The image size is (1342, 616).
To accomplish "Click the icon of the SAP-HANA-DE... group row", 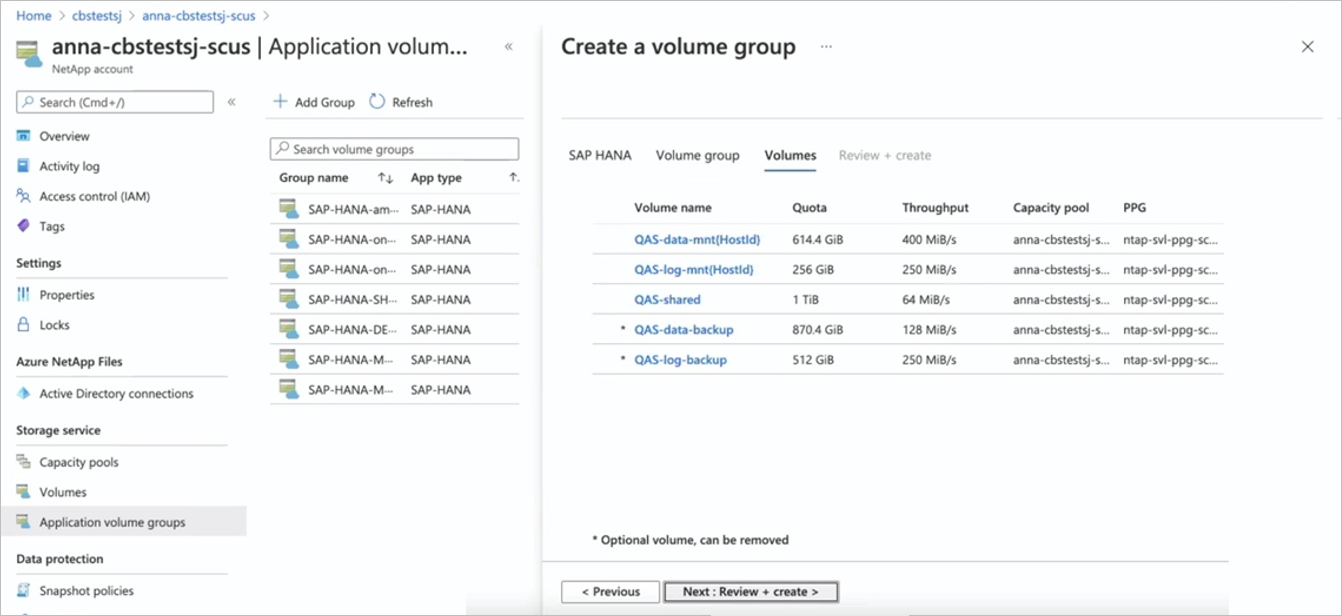I will [289, 329].
